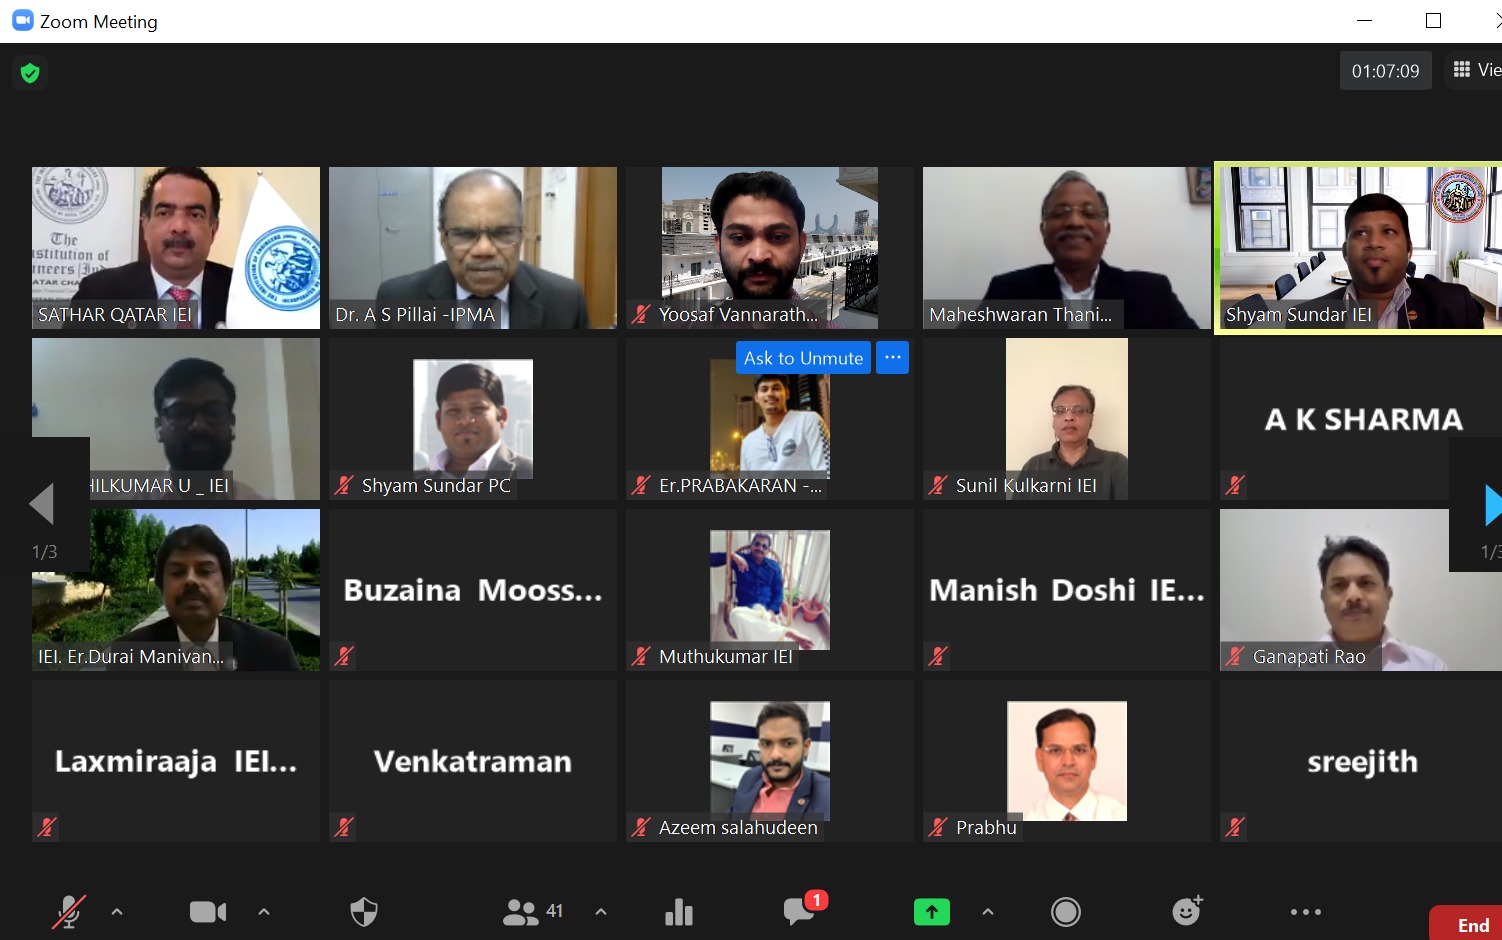Open the Polls bar chart icon
1502x940 pixels.
[x=679, y=911]
